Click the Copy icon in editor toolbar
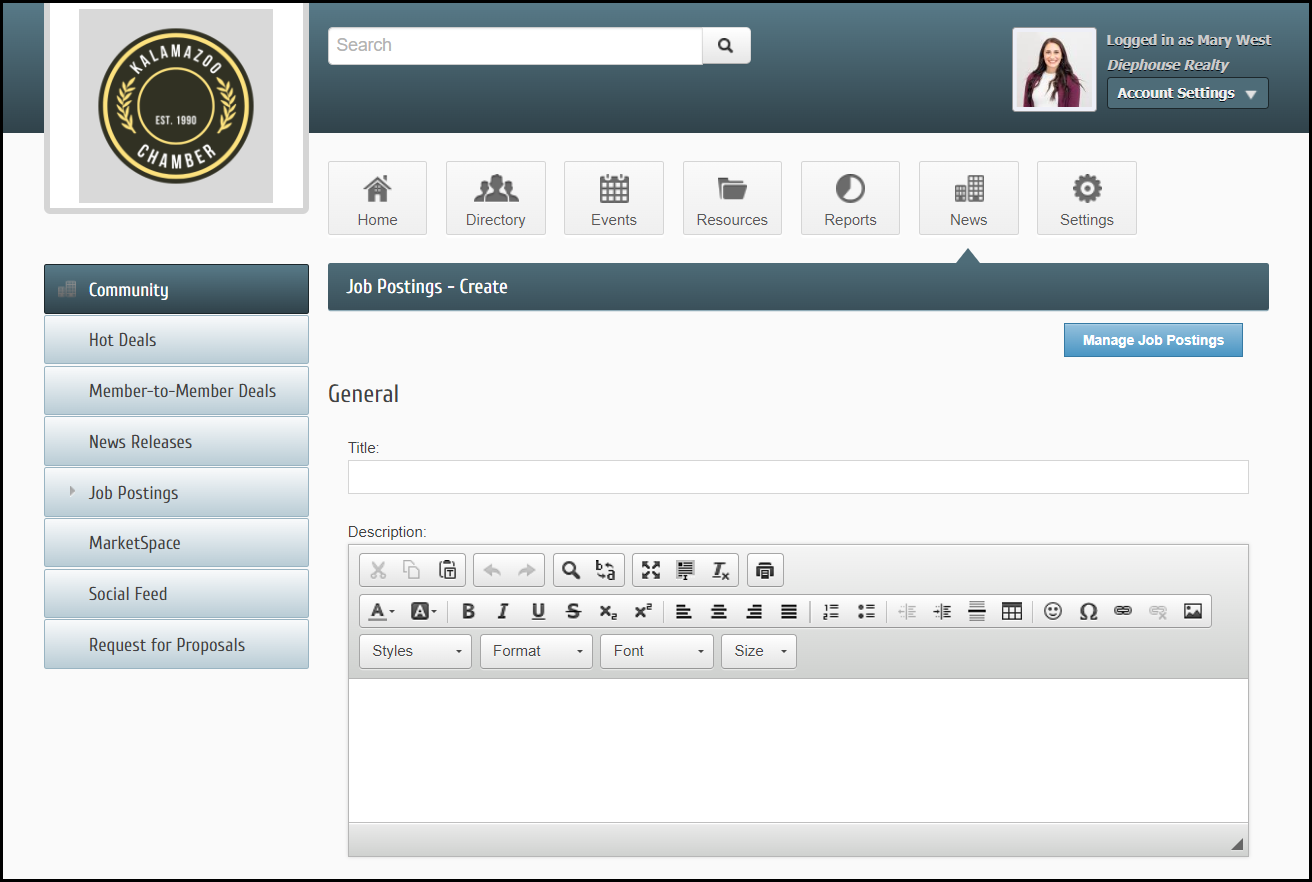The height and width of the screenshot is (882, 1312). (x=412, y=570)
